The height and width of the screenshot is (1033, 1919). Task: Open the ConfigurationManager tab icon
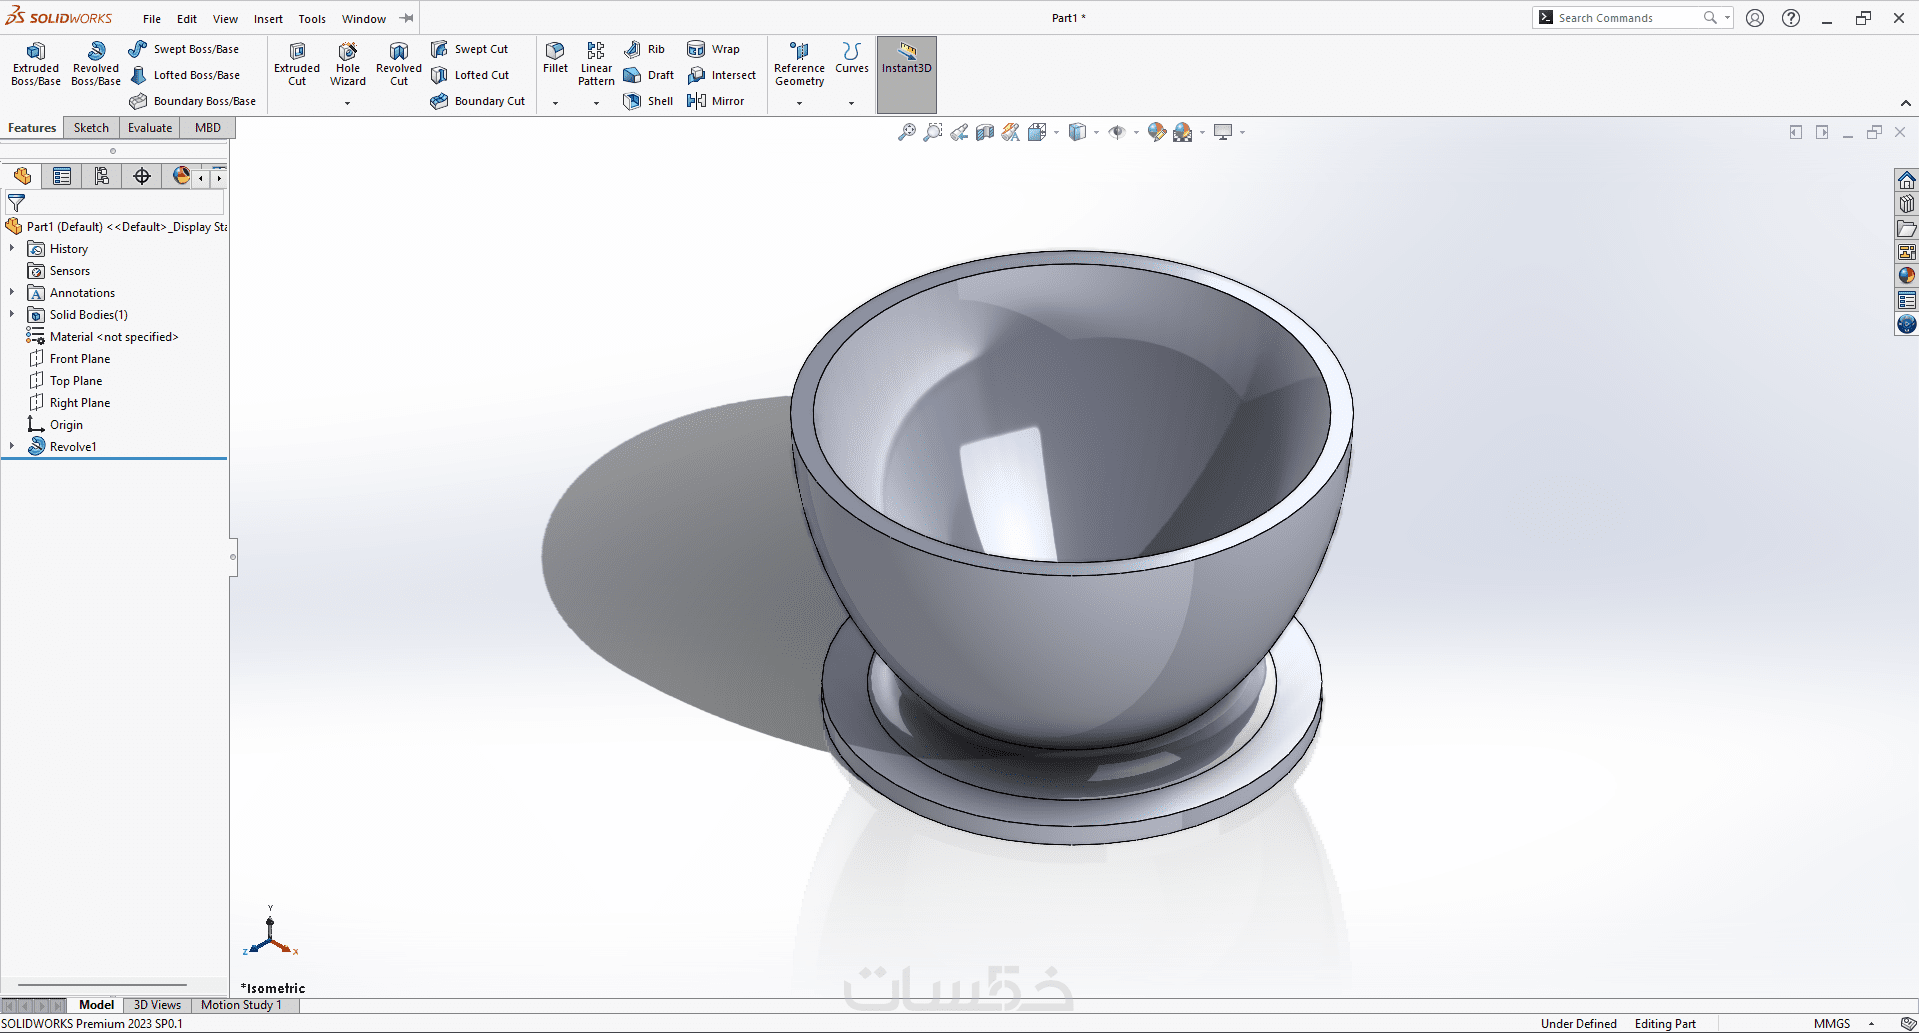pos(102,177)
